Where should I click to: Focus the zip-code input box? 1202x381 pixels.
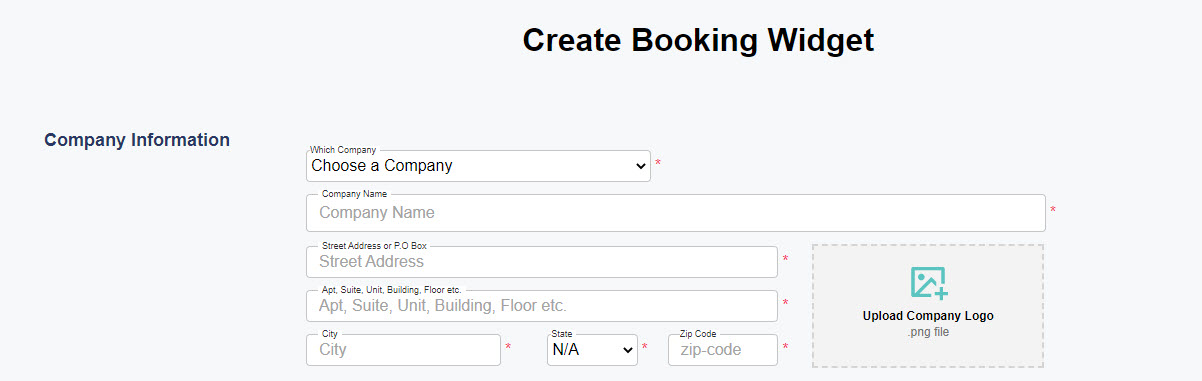point(723,350)
